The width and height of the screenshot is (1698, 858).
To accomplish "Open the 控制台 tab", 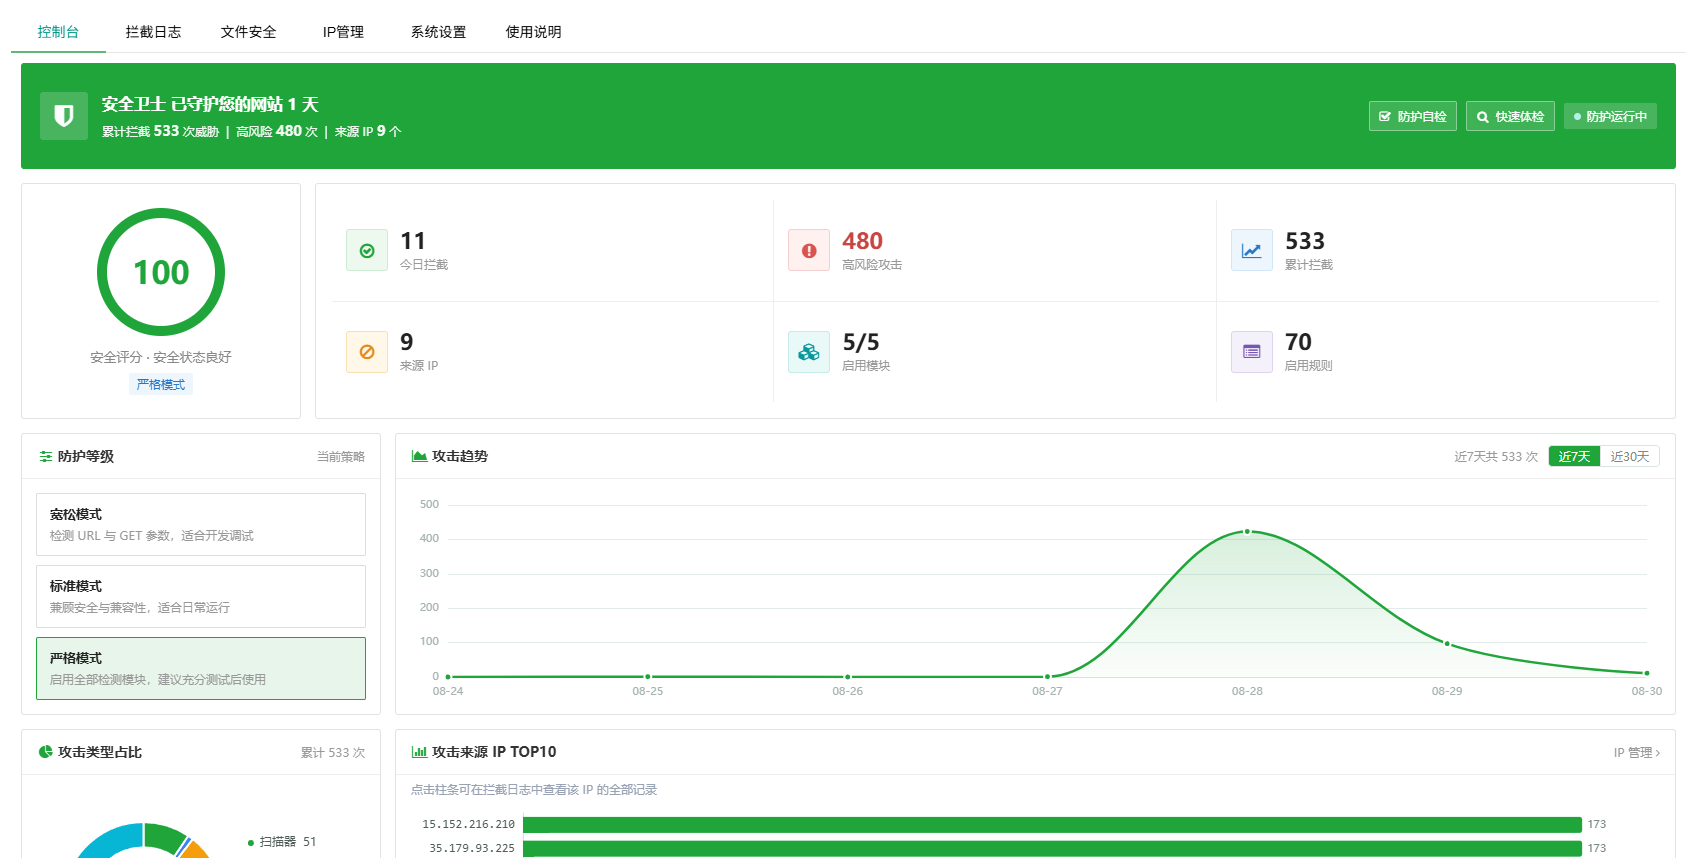I will [x=58, y=32].
